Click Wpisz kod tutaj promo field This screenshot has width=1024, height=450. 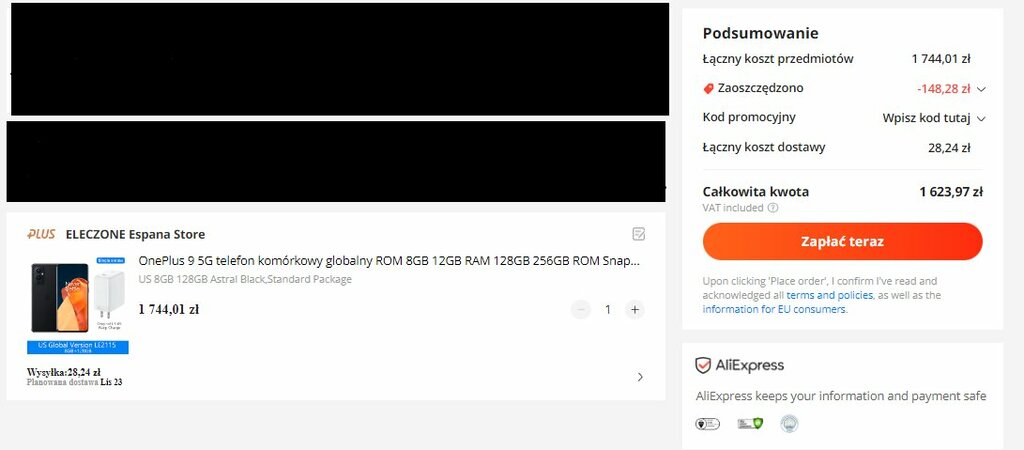click(x=926, y=118)
